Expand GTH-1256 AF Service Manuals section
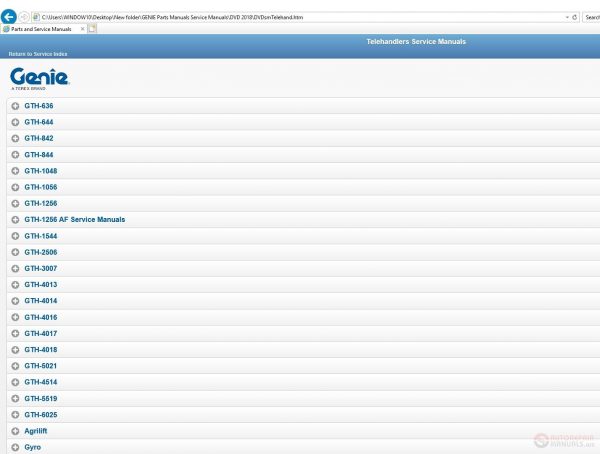Image resolution: width=600 pixels, height=454 pixels. pos(303,220)
